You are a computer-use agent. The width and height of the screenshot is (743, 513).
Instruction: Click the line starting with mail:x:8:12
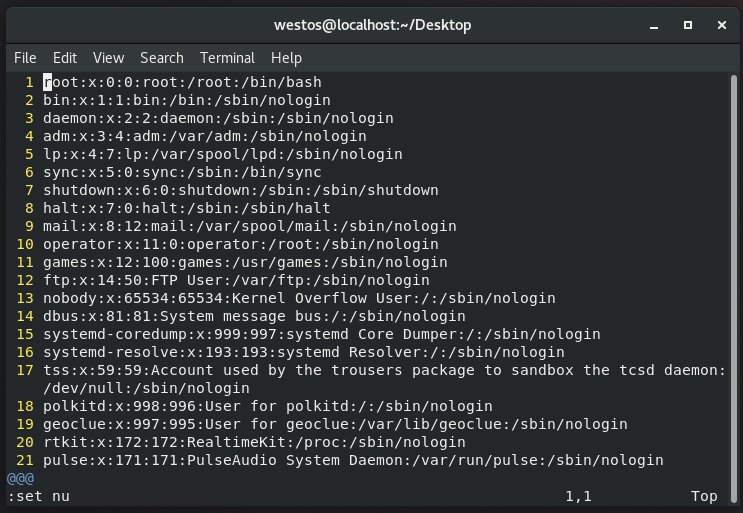pyautogui.click(x=250, y=226)
